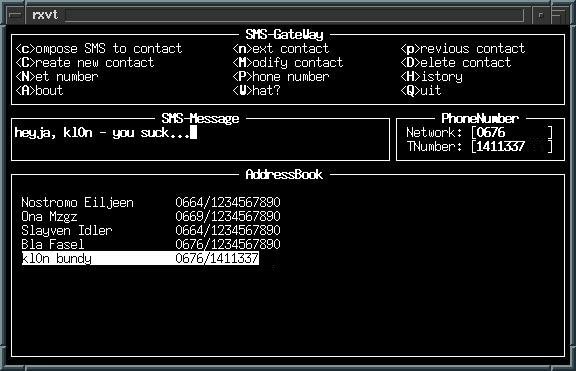Click number 0676/1234567890 of Bla Fasel

coord(228,244)
